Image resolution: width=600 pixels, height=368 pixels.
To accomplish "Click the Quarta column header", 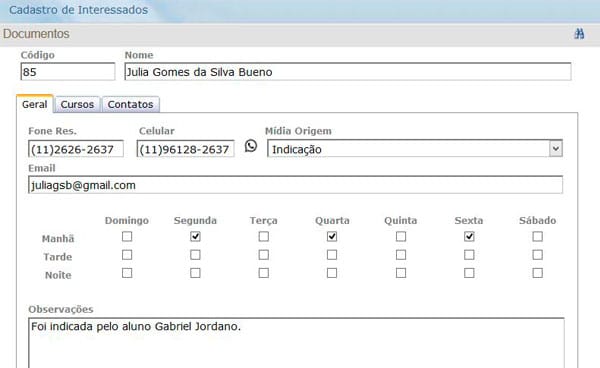I will (x=332, y=220).
